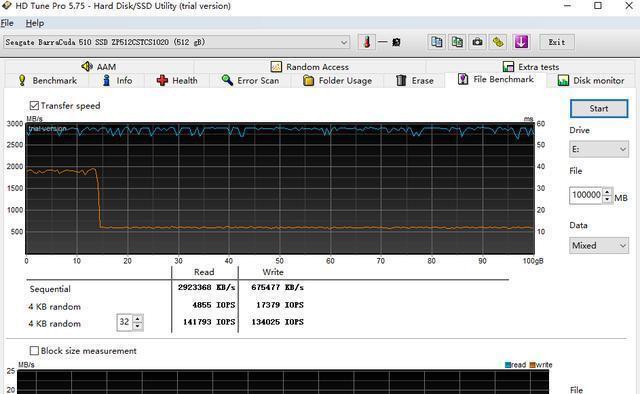640x394 pixels.
Task: Click the sequential read value 2923368 KB/s
Action: click(x=206, y=287)
